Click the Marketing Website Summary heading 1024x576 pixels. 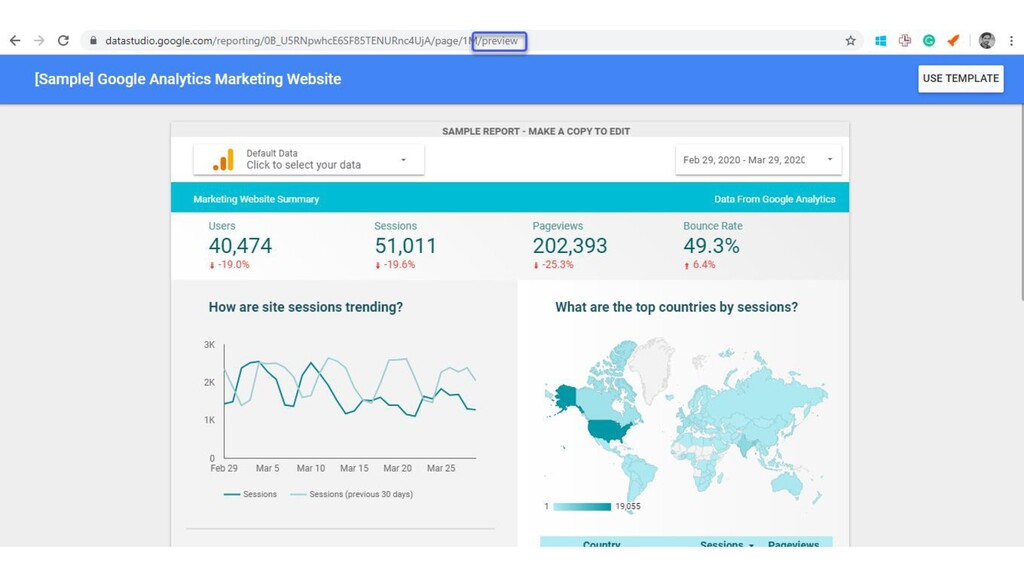pos(256,199)
